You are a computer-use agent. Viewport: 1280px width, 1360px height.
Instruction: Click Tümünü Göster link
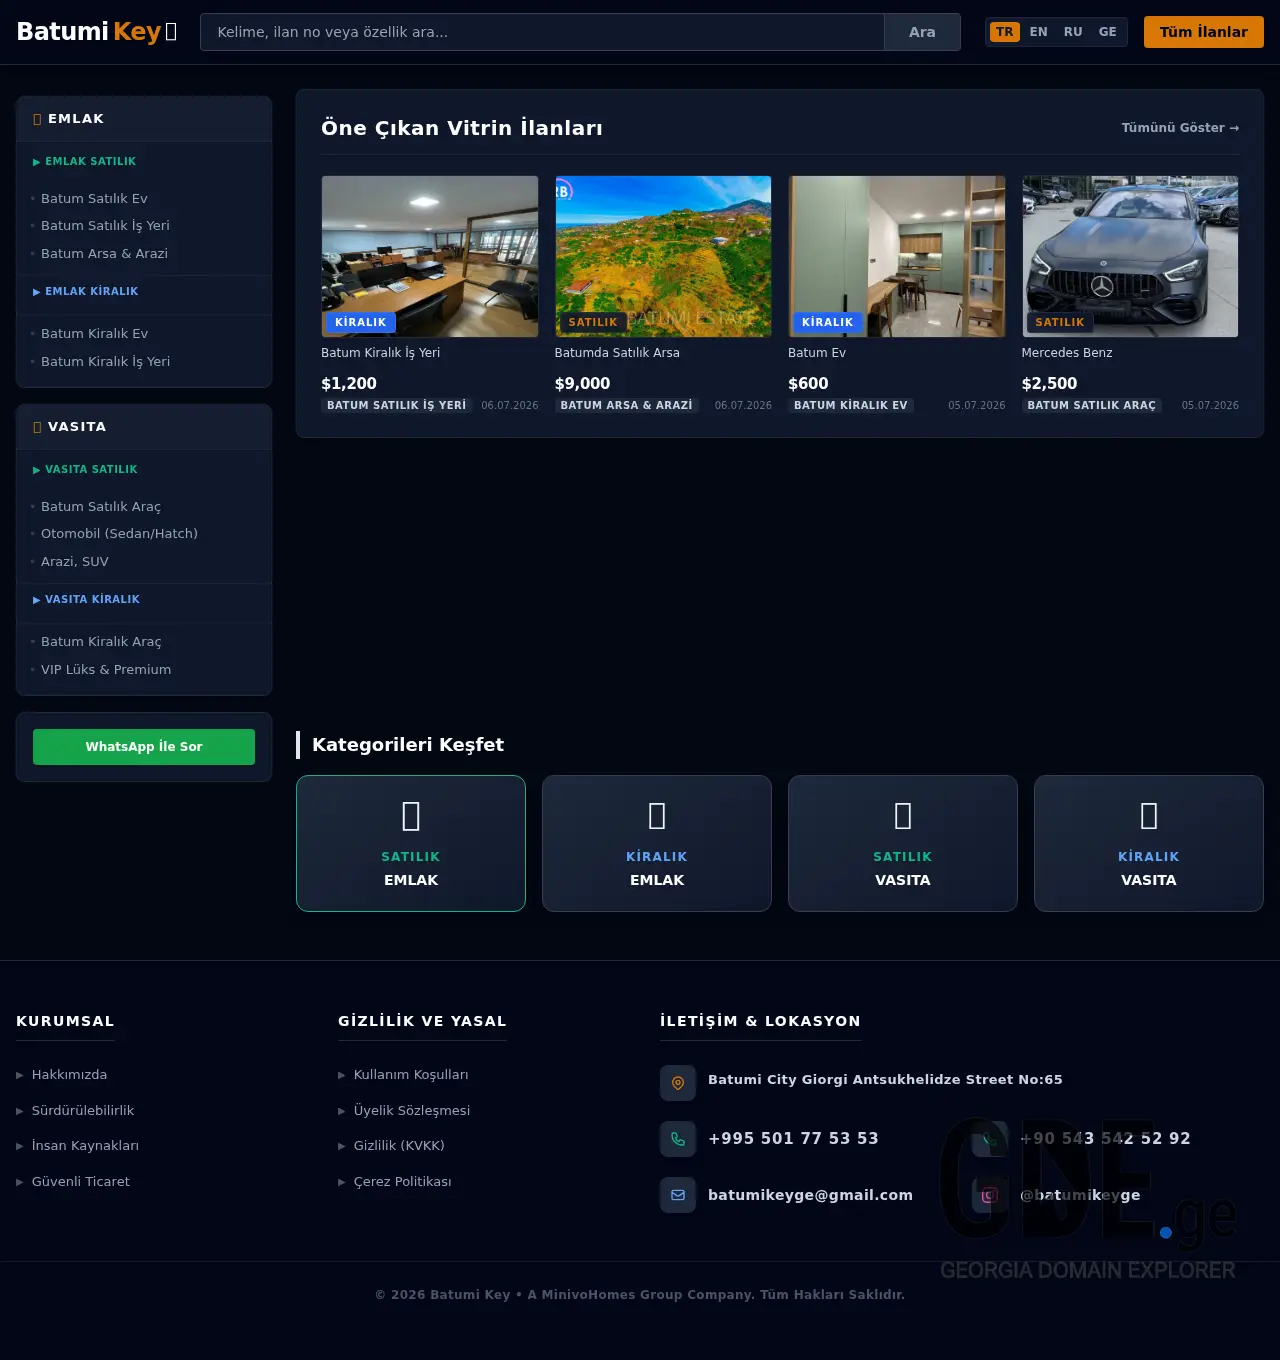click(1180, 127)
